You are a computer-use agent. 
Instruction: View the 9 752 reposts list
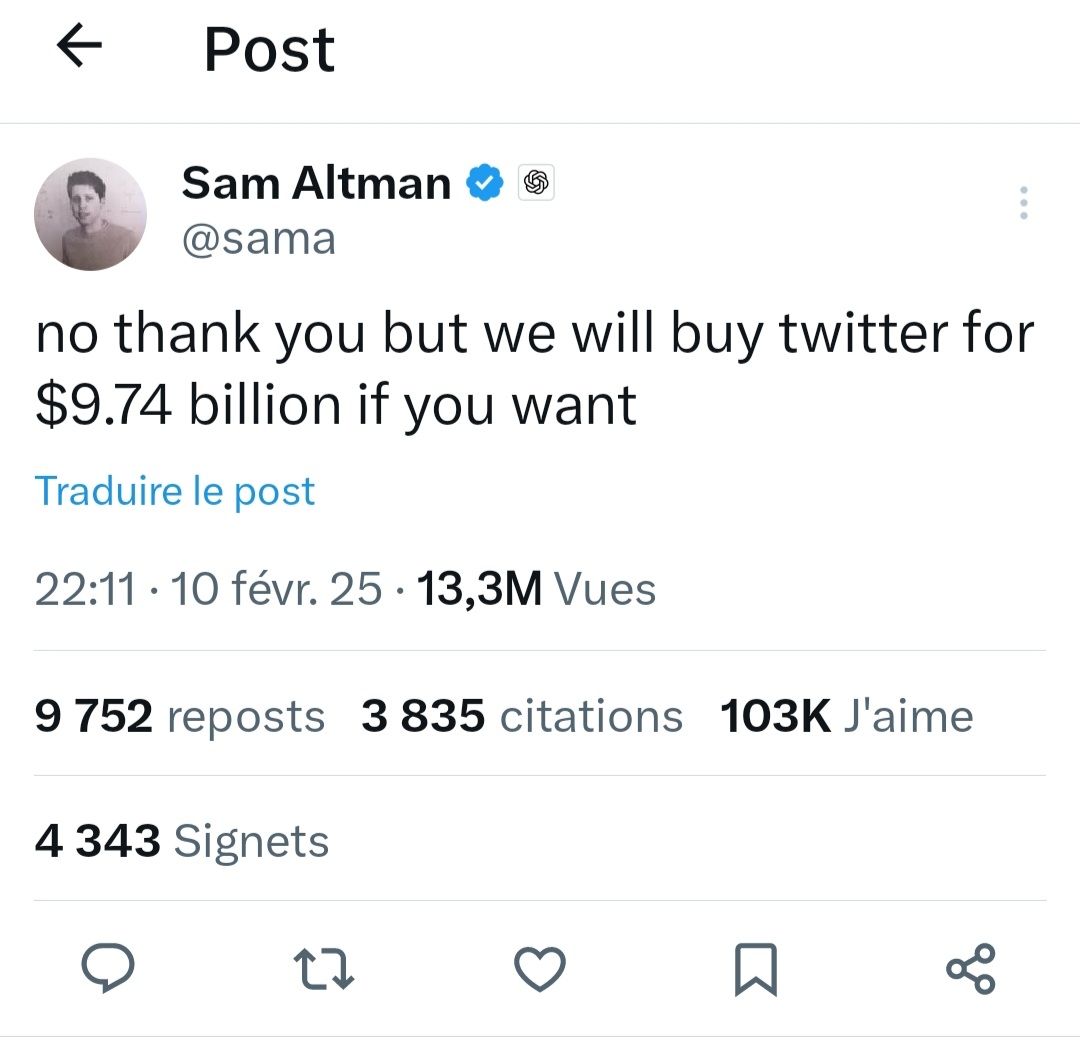(180, 716)
